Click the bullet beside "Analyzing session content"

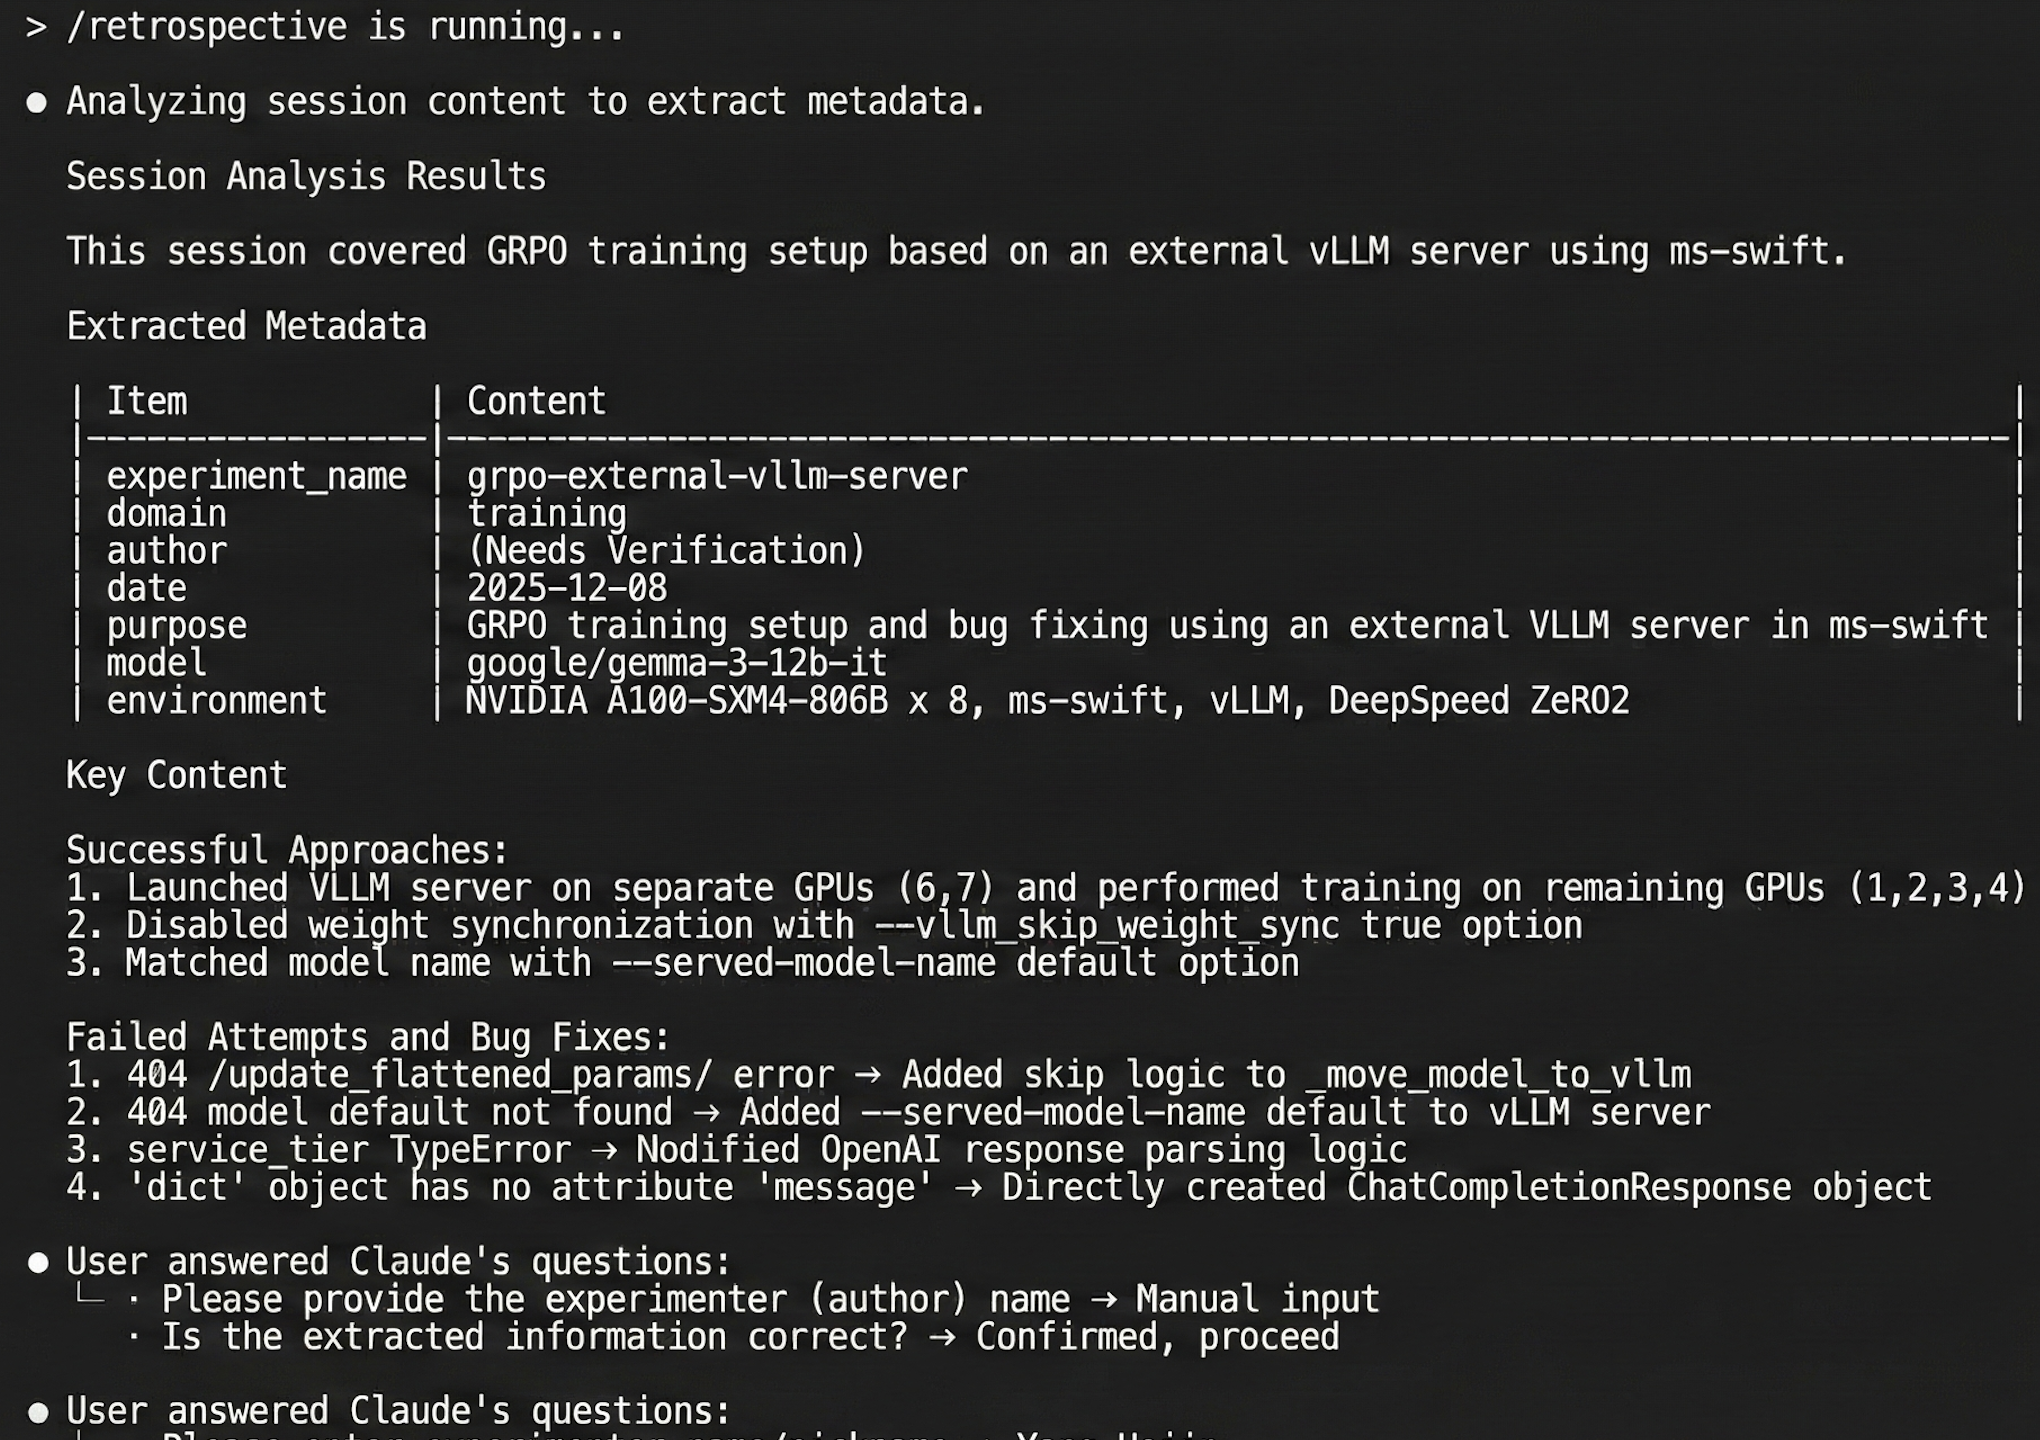coord(37,103)
